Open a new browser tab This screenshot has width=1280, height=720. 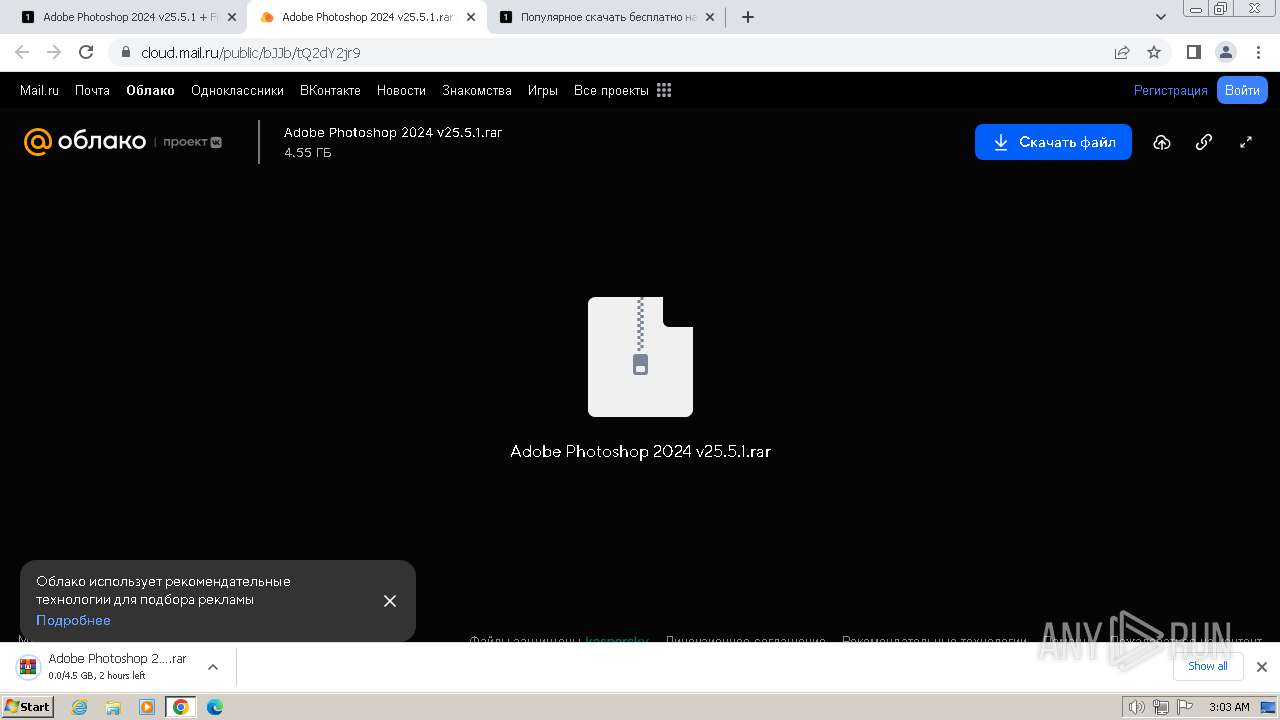748,17
